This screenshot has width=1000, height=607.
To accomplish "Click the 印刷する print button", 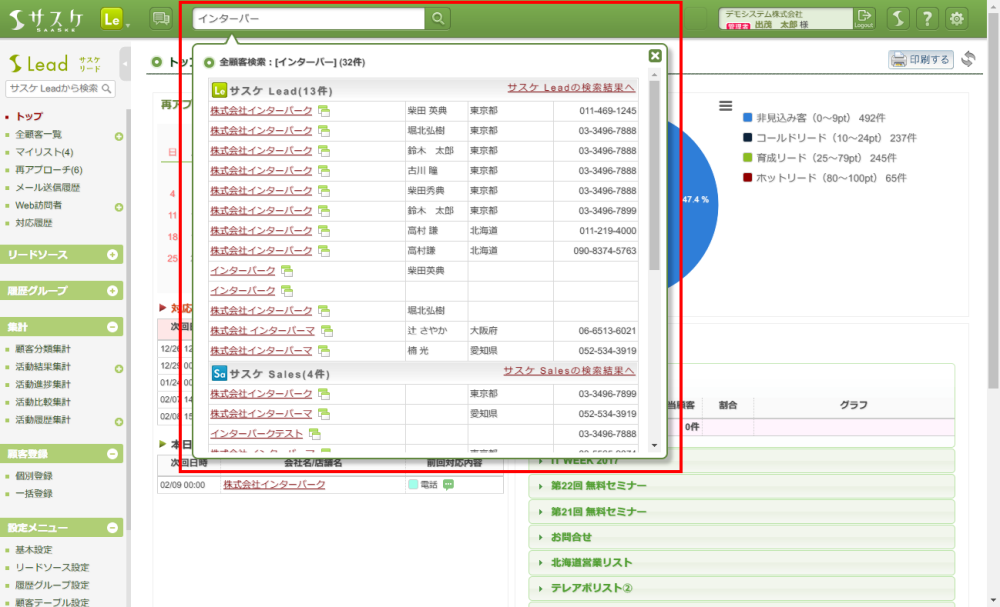I will tap(920, 59).
